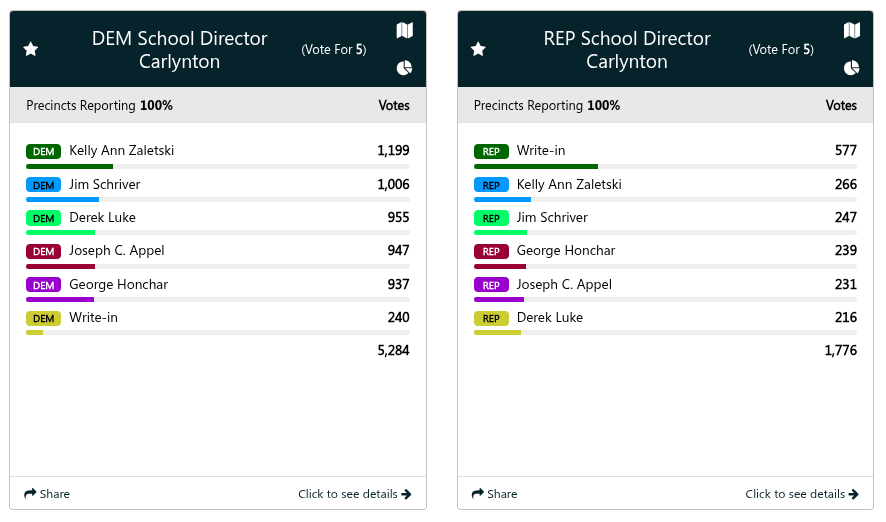Select George Honchar in the DEM results list
Image resolution: width=886 pixels, height=522 pixels.
(118, 284)
